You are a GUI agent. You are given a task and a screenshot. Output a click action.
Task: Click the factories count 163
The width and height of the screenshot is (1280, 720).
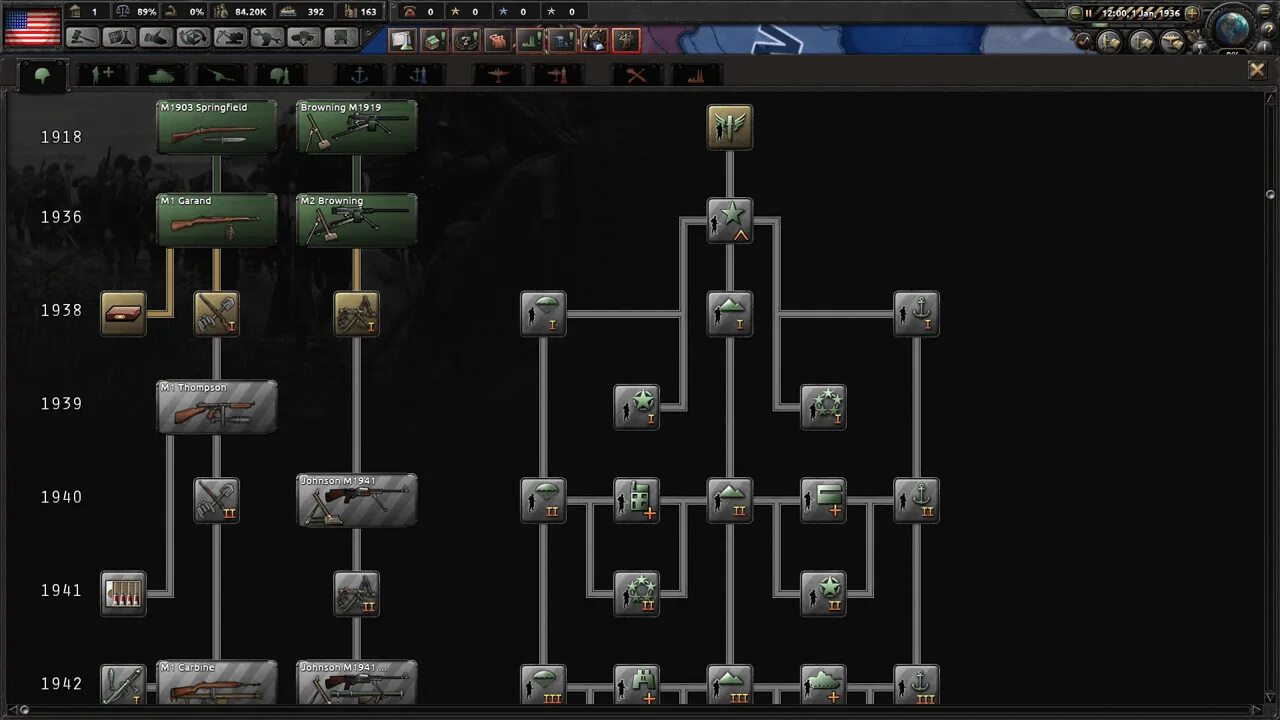pyautogui.click(x=360, y=12)
